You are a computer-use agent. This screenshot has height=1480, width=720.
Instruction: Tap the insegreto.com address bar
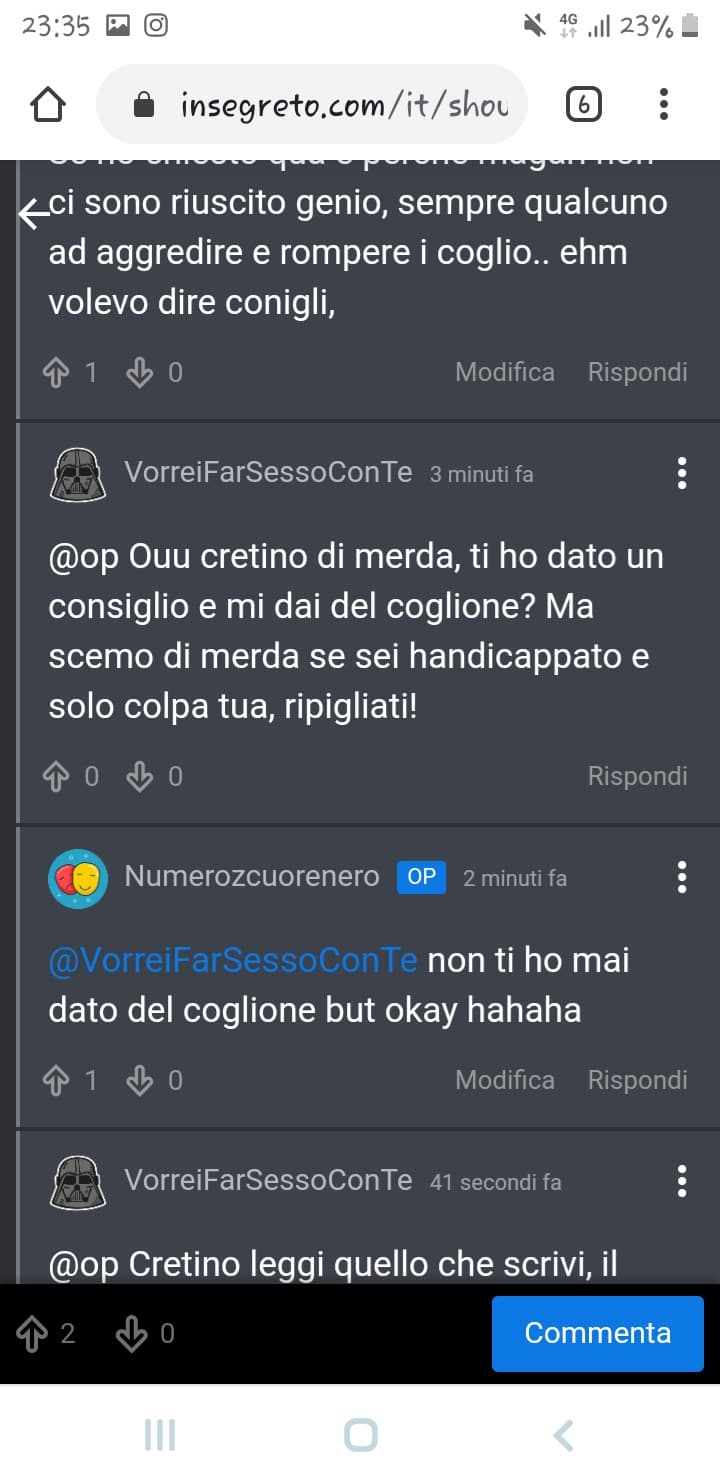pos(311,104)
